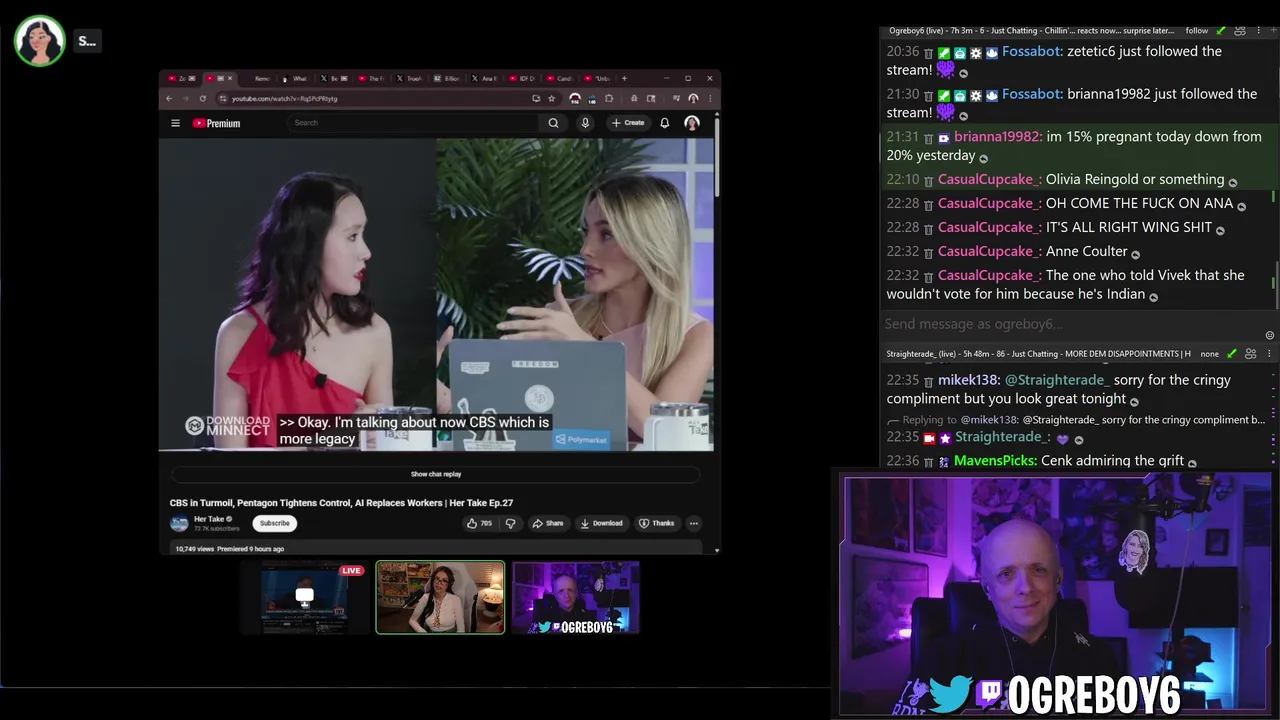This screenshot has width=1280, height=720.
Task: Open browser extensions puzzle icon
Action: pyautogui.click(x=609, y=98)
